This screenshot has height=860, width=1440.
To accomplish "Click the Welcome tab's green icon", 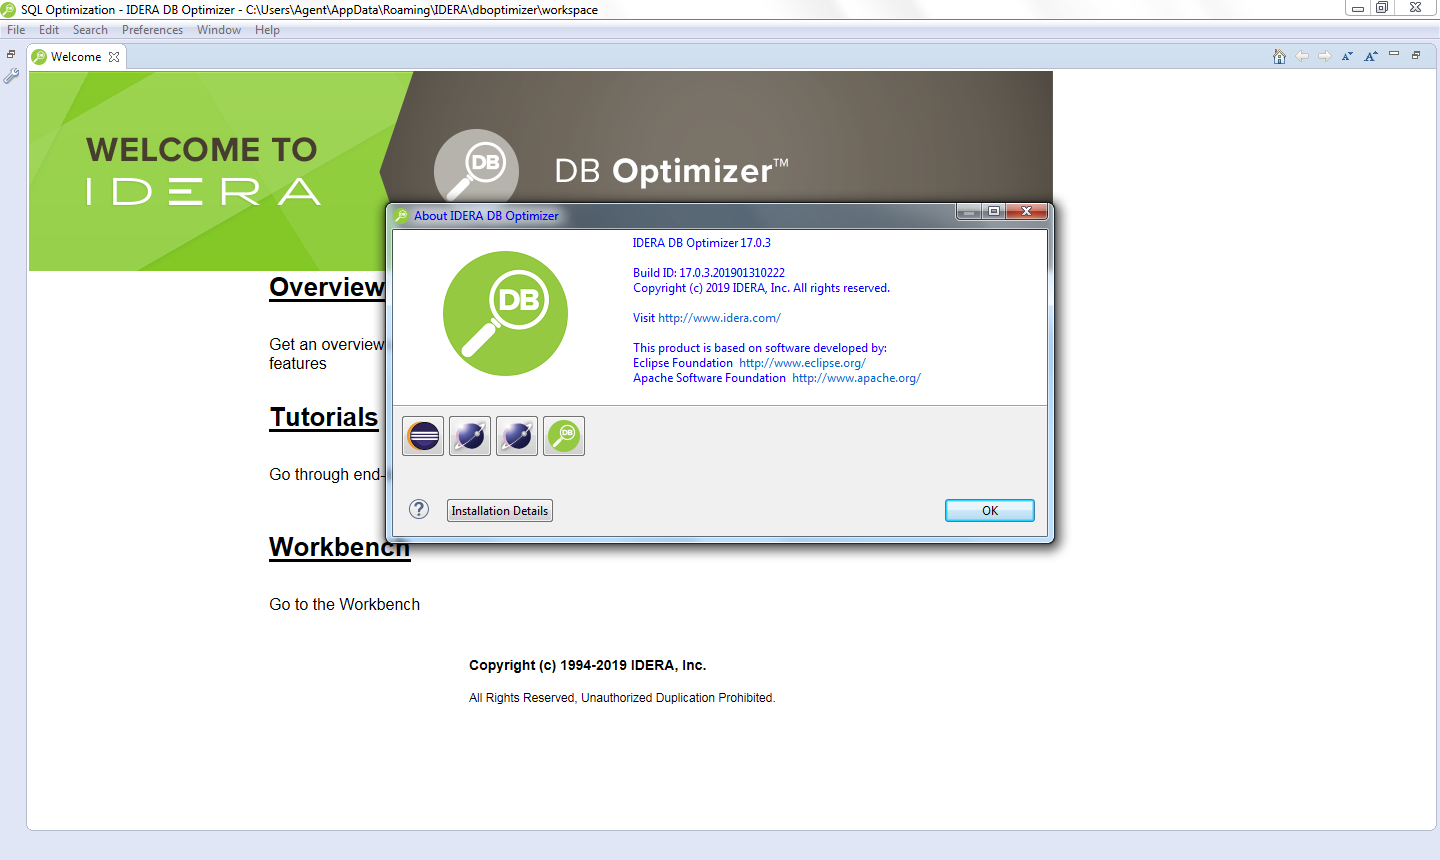I will [39, 57].
